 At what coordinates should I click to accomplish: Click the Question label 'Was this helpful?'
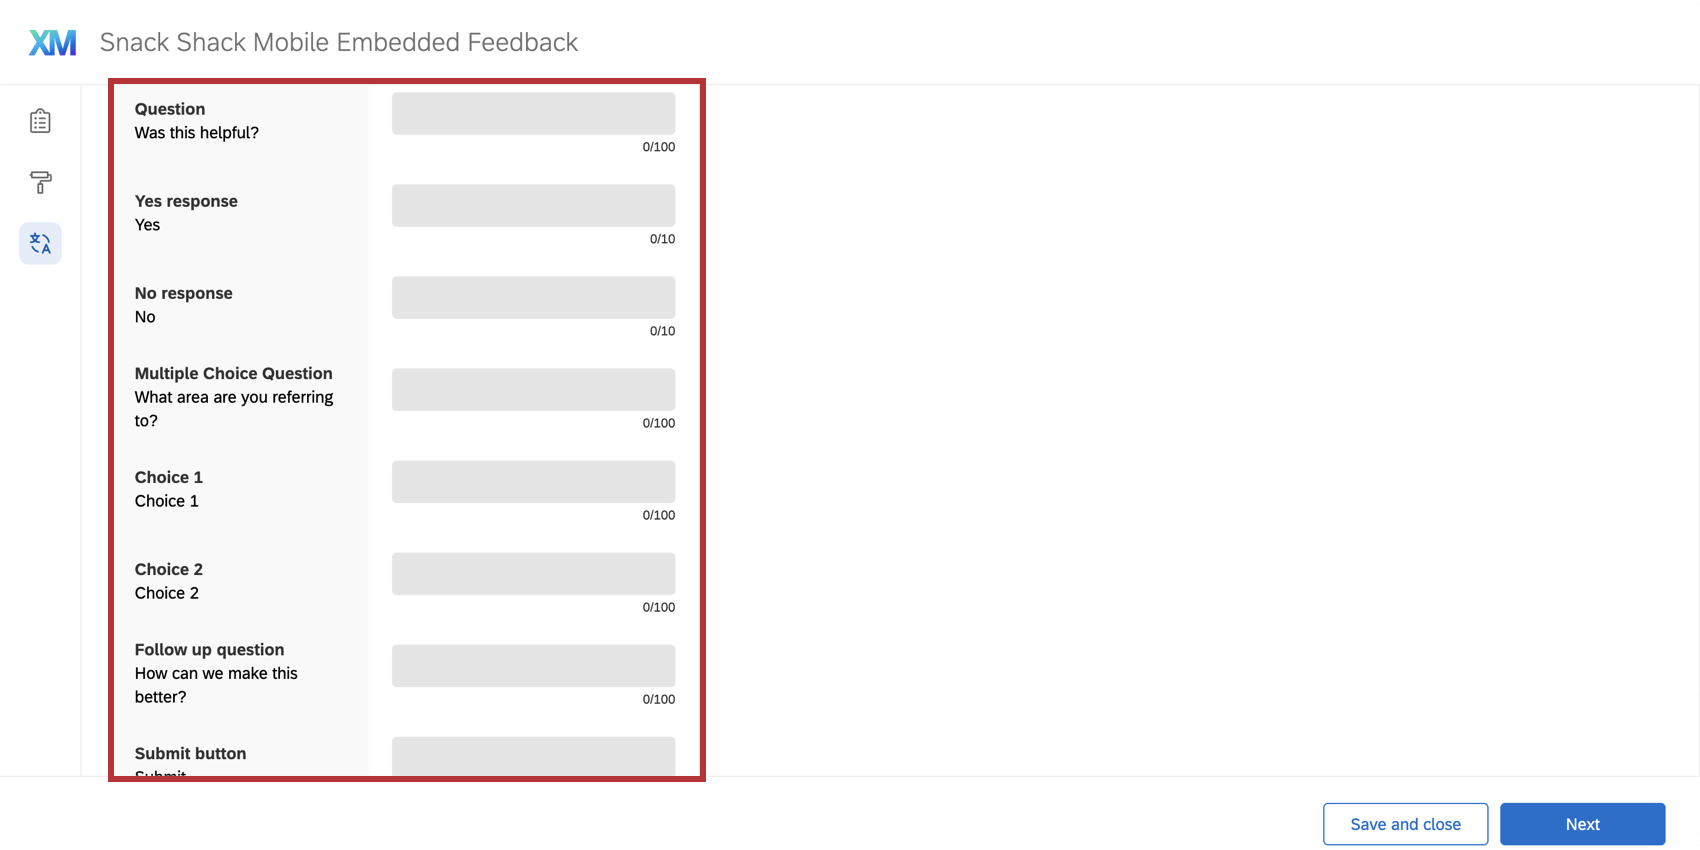click(197, 132)
